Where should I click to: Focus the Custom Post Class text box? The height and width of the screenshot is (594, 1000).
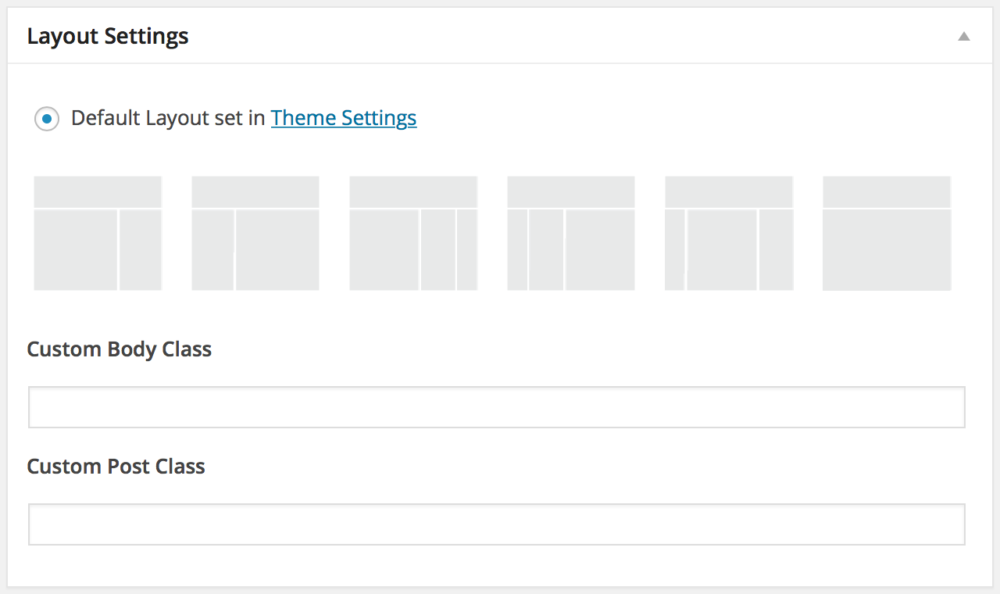click(x=496, y=525)
